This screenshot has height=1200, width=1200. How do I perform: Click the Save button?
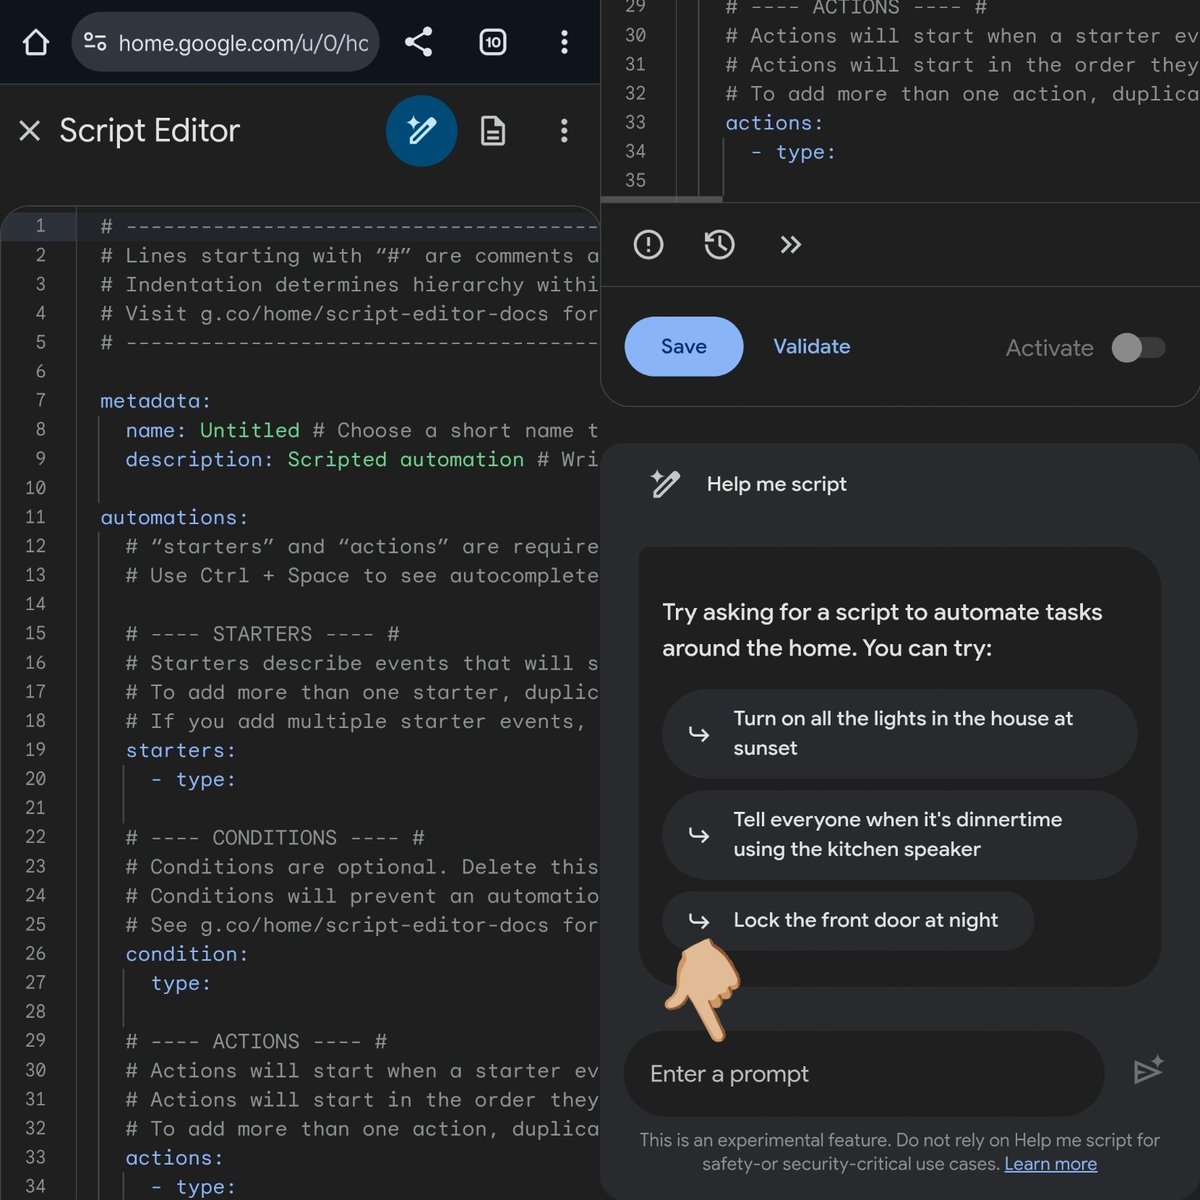tap(684, 347)
